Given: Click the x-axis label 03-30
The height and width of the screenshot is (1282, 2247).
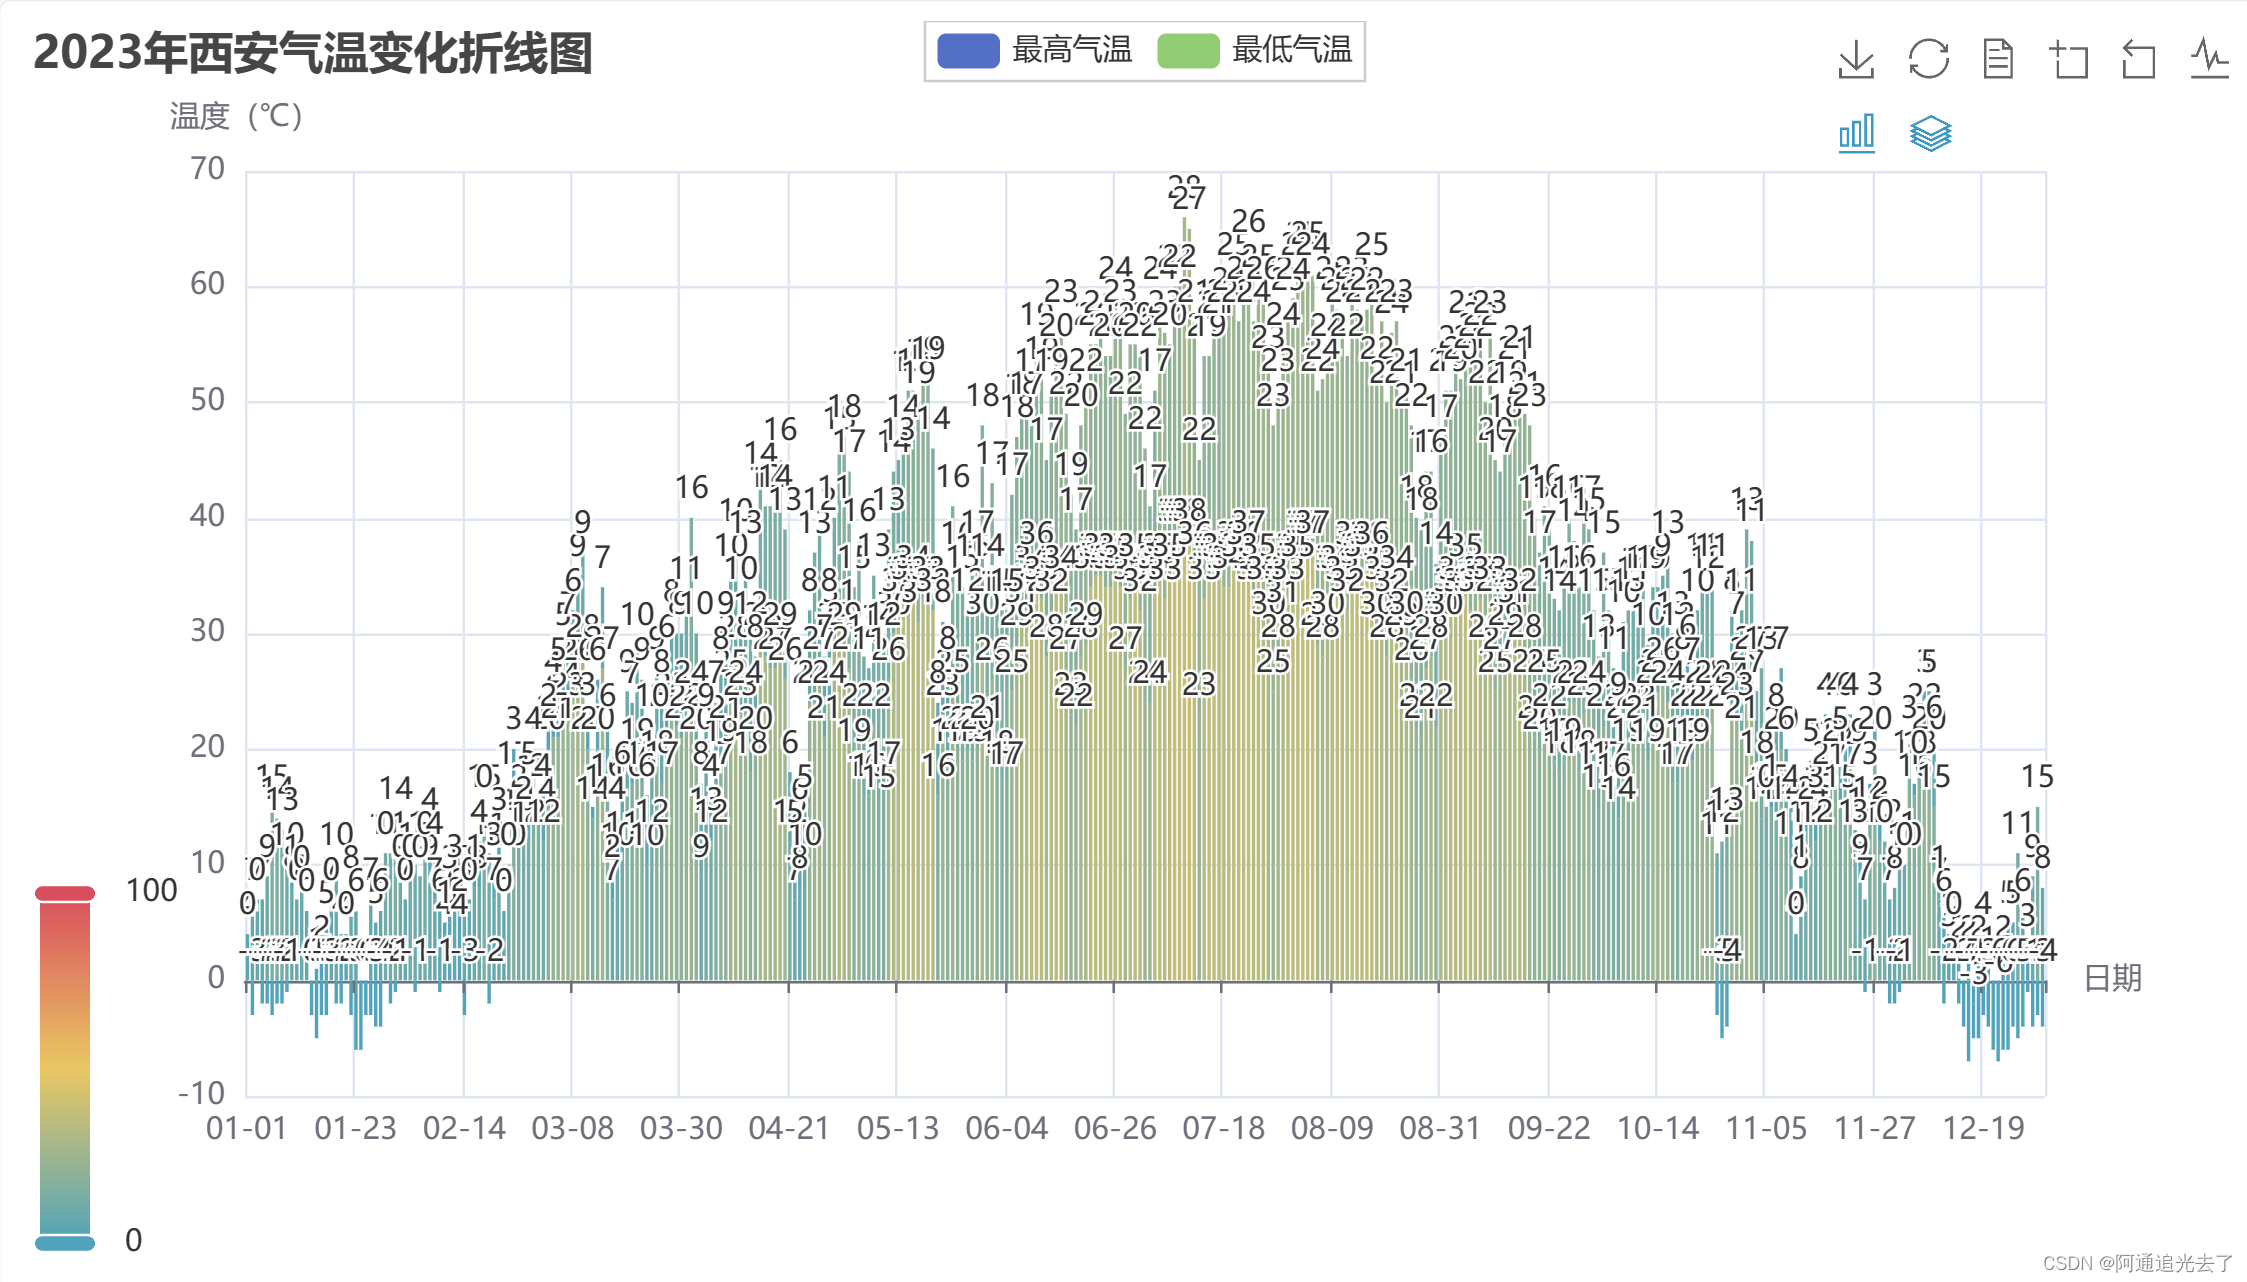Looking at the screenshot, I should click(x=681, y=1128).
